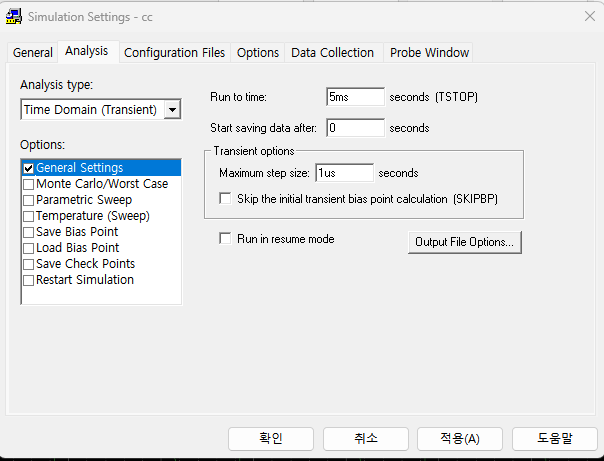
Task: Click the Run to time input field
Action: [355, 97]
